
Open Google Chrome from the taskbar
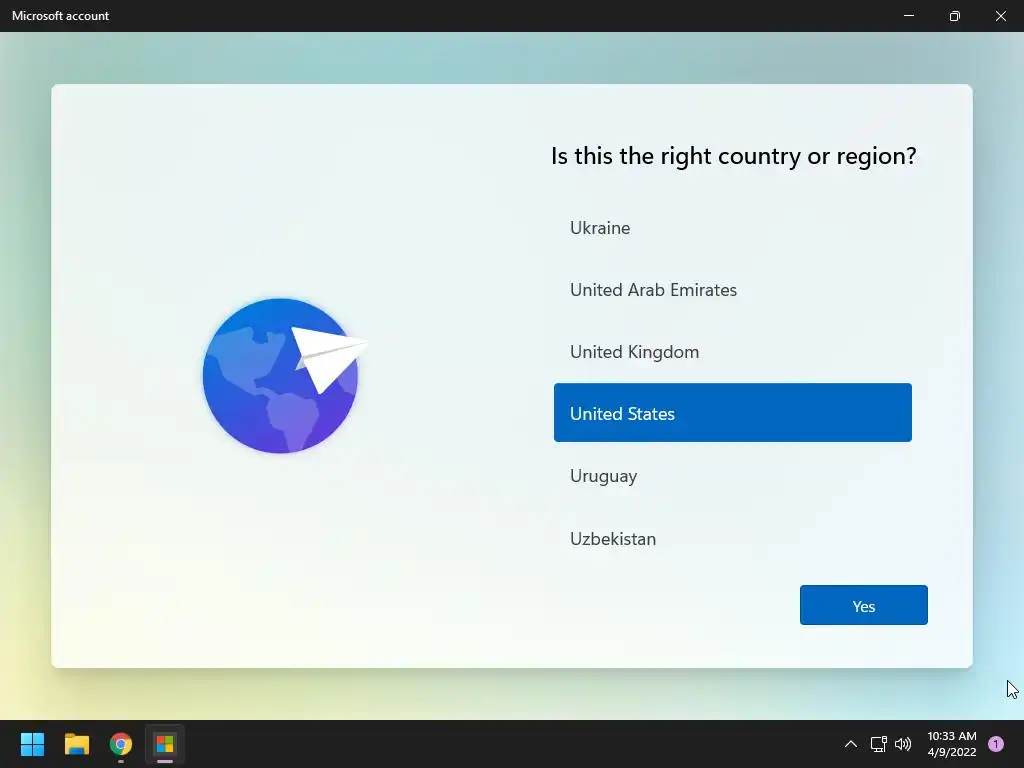pos(121,744)
